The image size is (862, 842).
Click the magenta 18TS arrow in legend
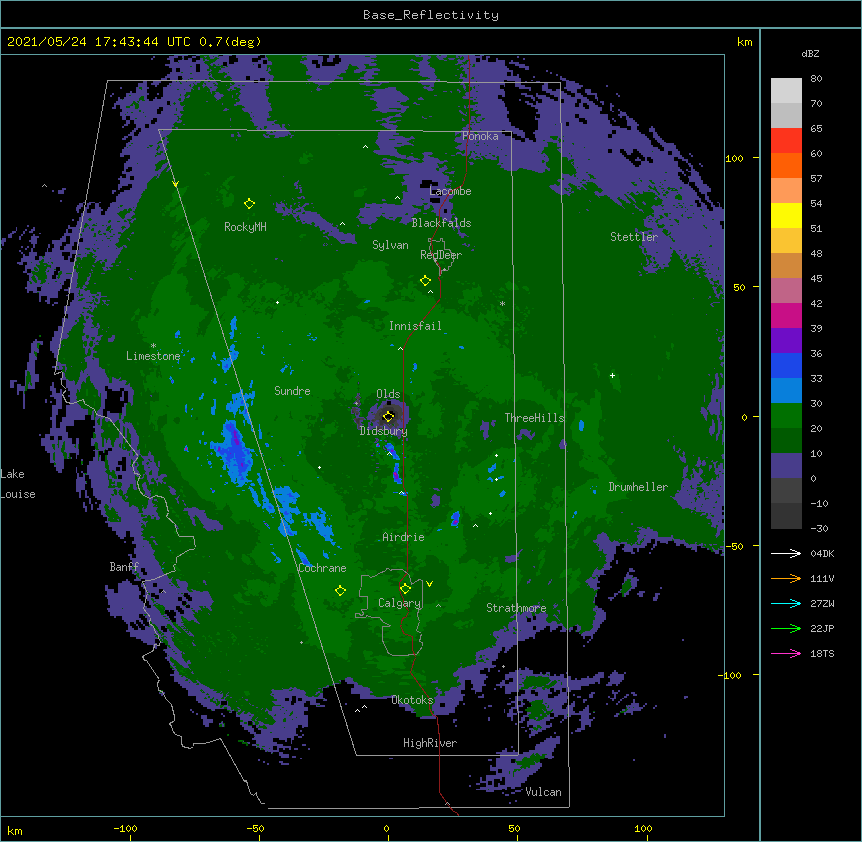click(786, 653)
